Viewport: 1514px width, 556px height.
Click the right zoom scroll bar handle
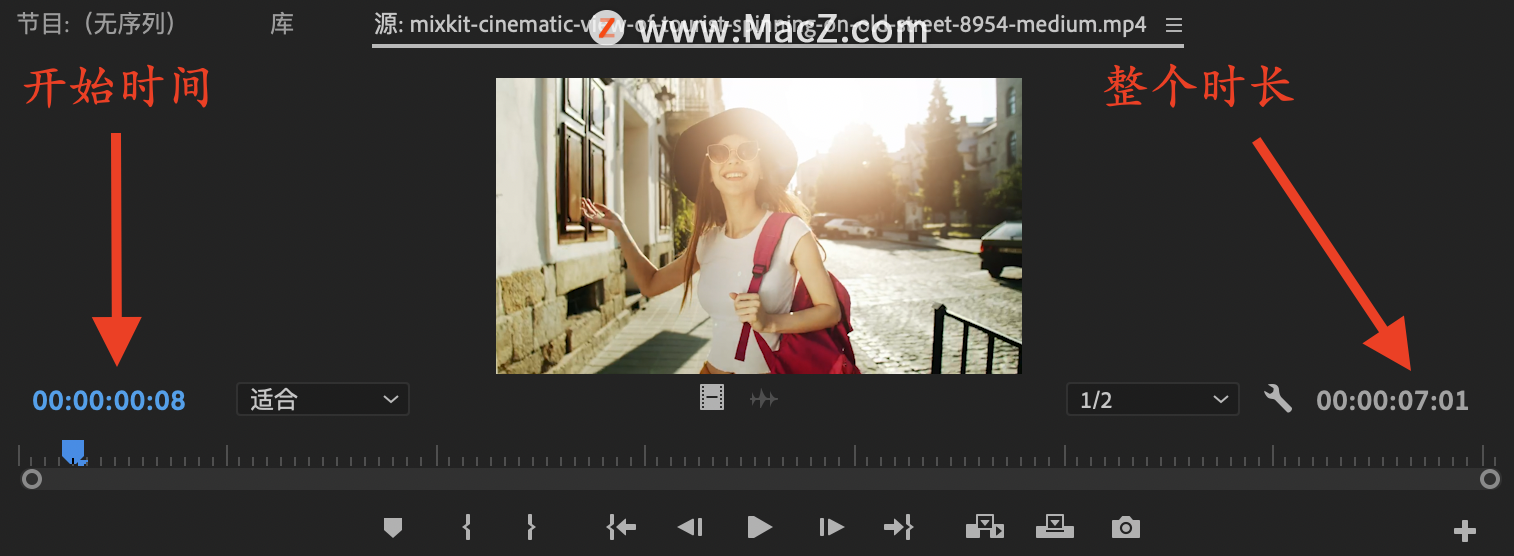(1490, 479)
